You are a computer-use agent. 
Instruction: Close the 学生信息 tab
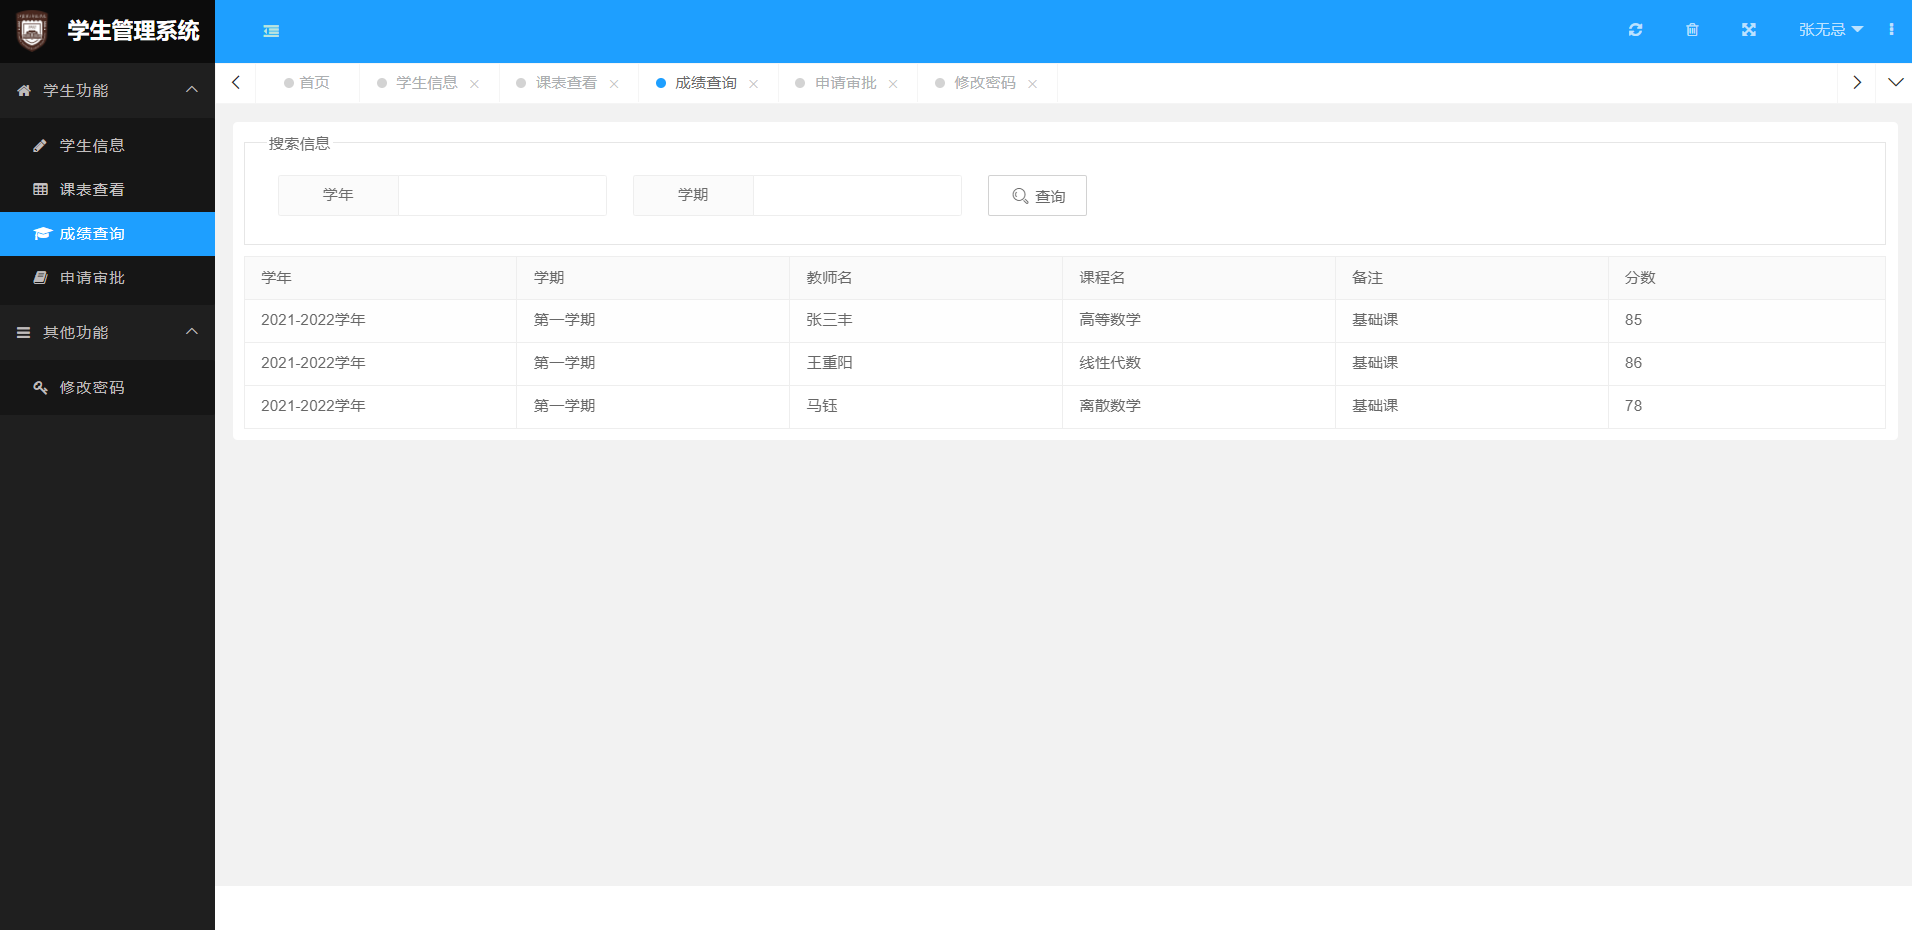[x=476, y=83]
